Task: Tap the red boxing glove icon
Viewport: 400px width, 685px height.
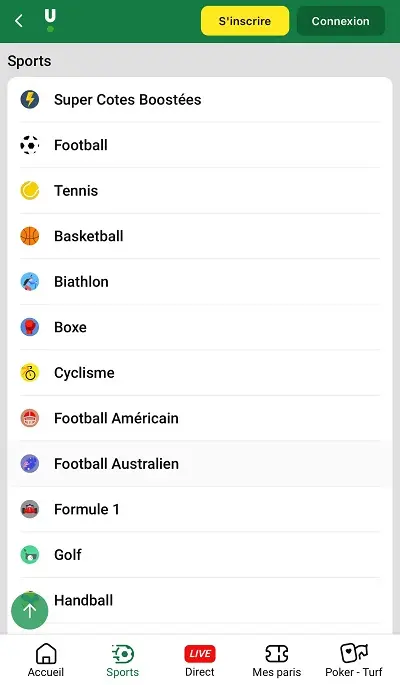Action: click(30, 327)
